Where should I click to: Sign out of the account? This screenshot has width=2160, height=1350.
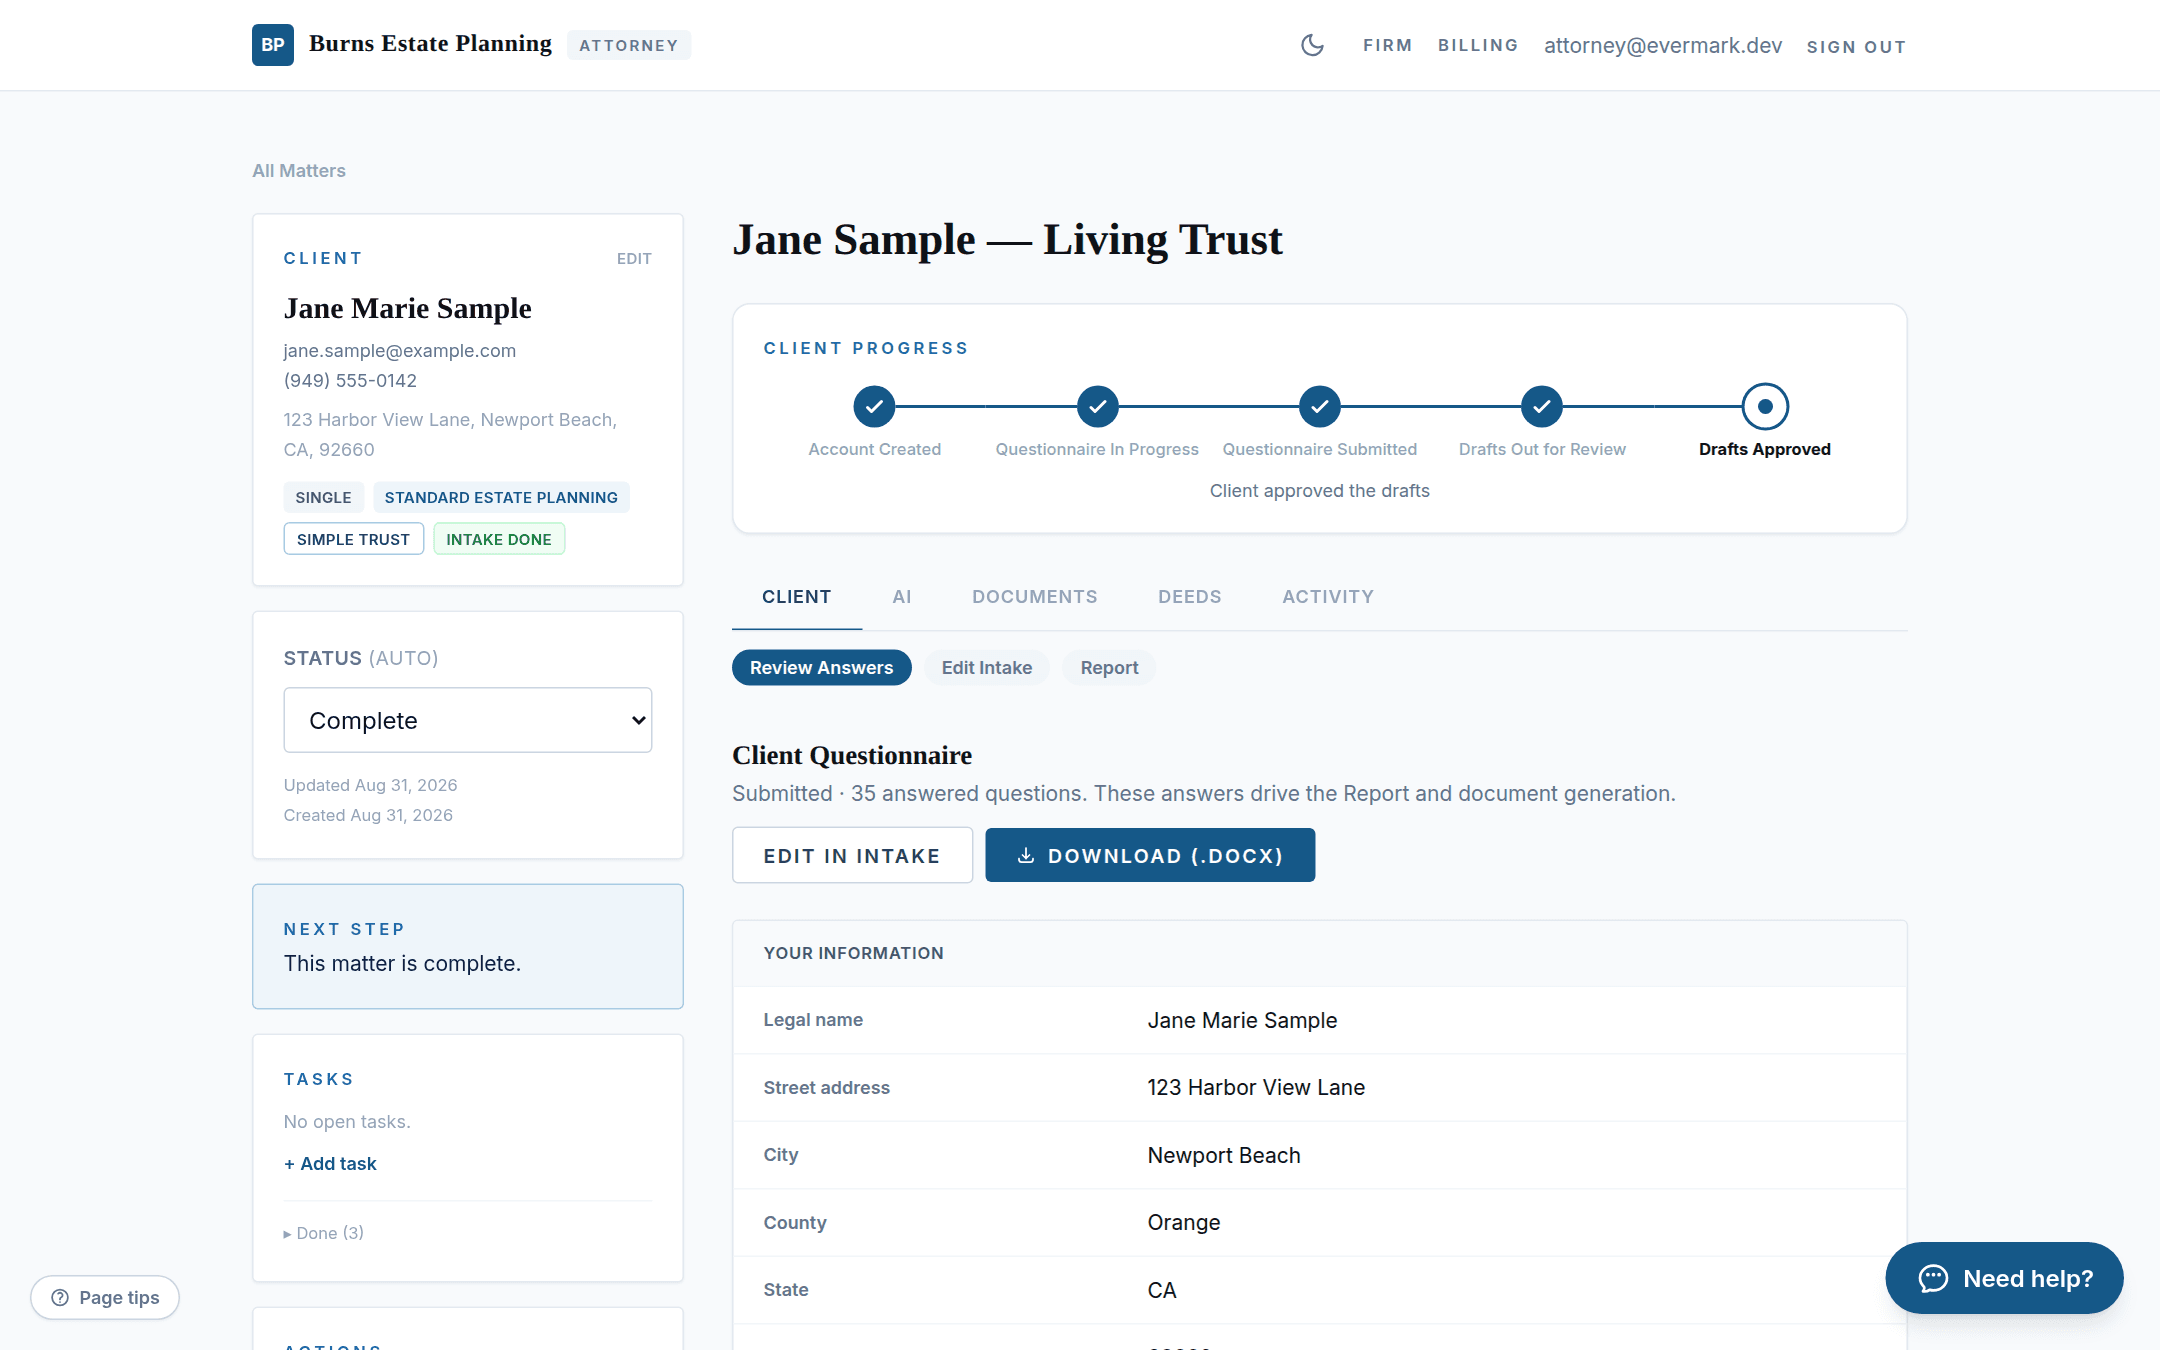tap(1856, 46)
